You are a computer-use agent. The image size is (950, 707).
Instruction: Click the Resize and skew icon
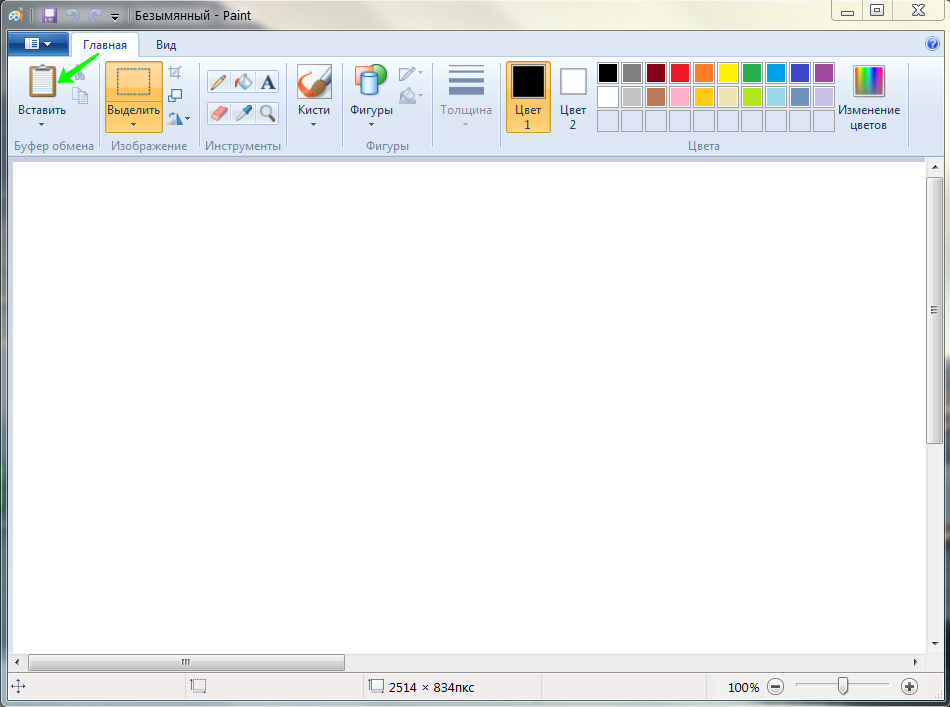click(x=175, y=95)
